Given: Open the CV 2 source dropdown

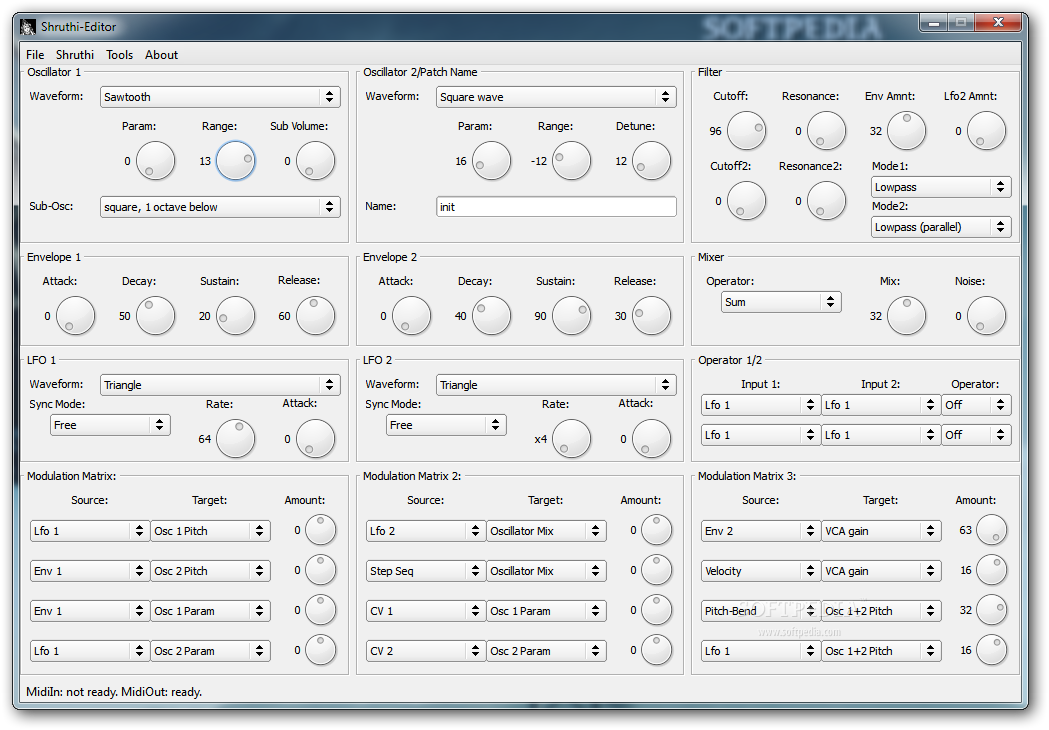Looking at the screenshot, I should (x=425, y=651).
